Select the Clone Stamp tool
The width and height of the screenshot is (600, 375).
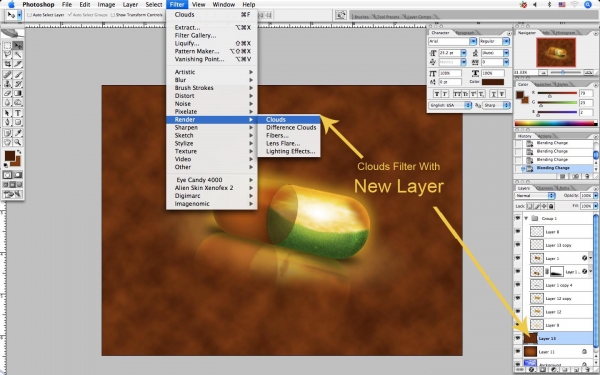point(7,84)
